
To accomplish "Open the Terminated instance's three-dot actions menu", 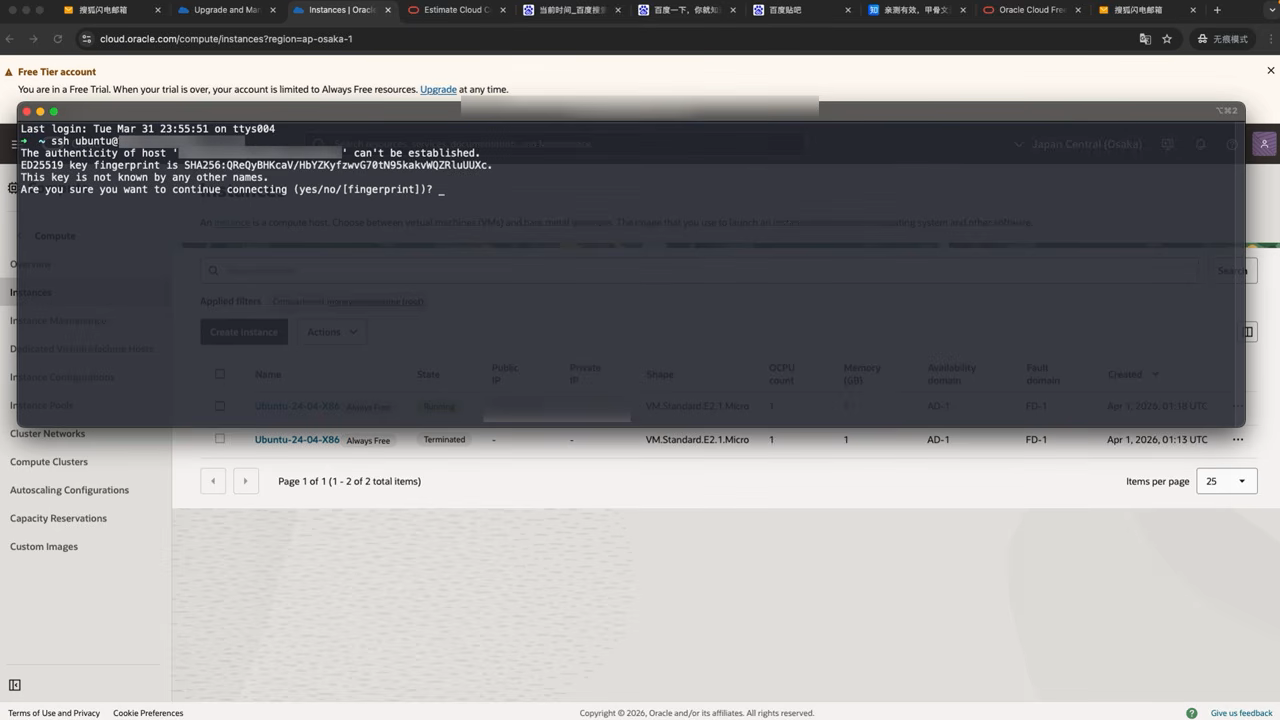I will pos(1238,440).
